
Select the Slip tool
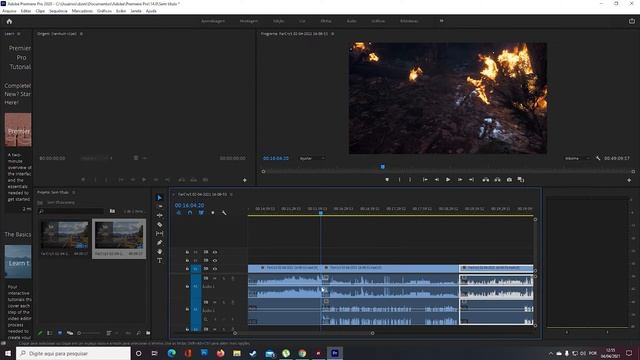click(x=159, y=233)
